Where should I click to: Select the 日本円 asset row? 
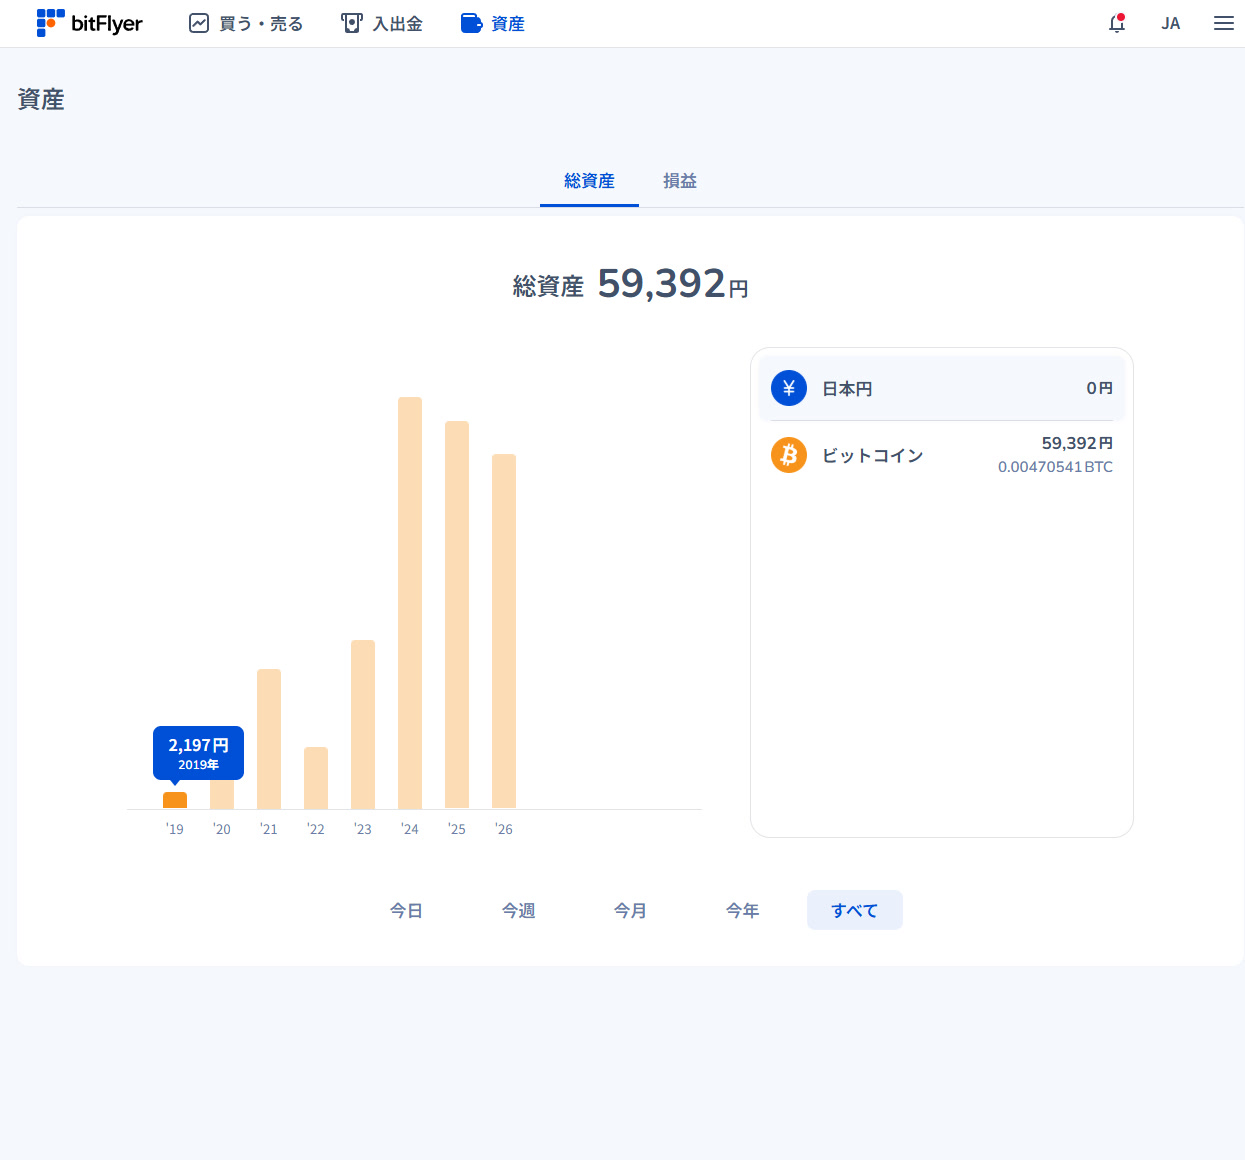(942, 388)
